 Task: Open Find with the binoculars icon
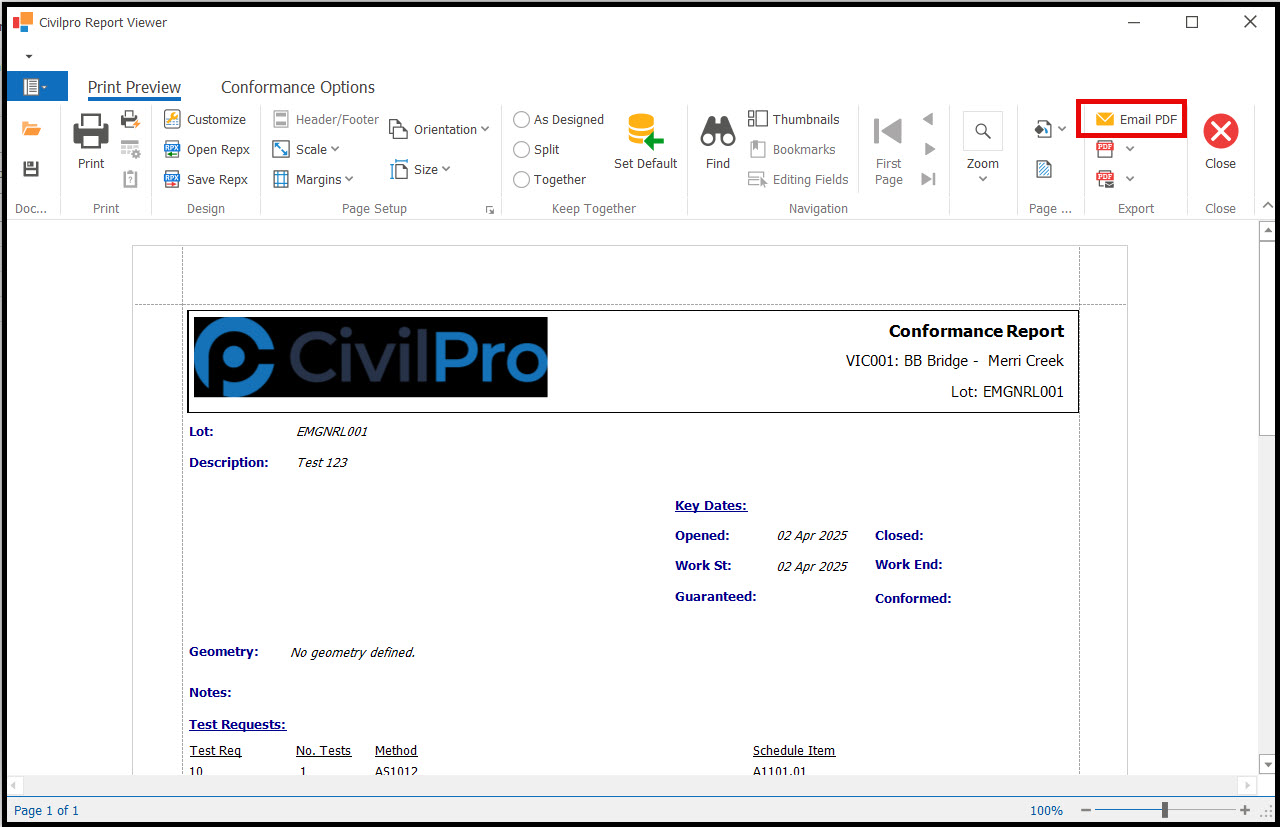point(718,142)
